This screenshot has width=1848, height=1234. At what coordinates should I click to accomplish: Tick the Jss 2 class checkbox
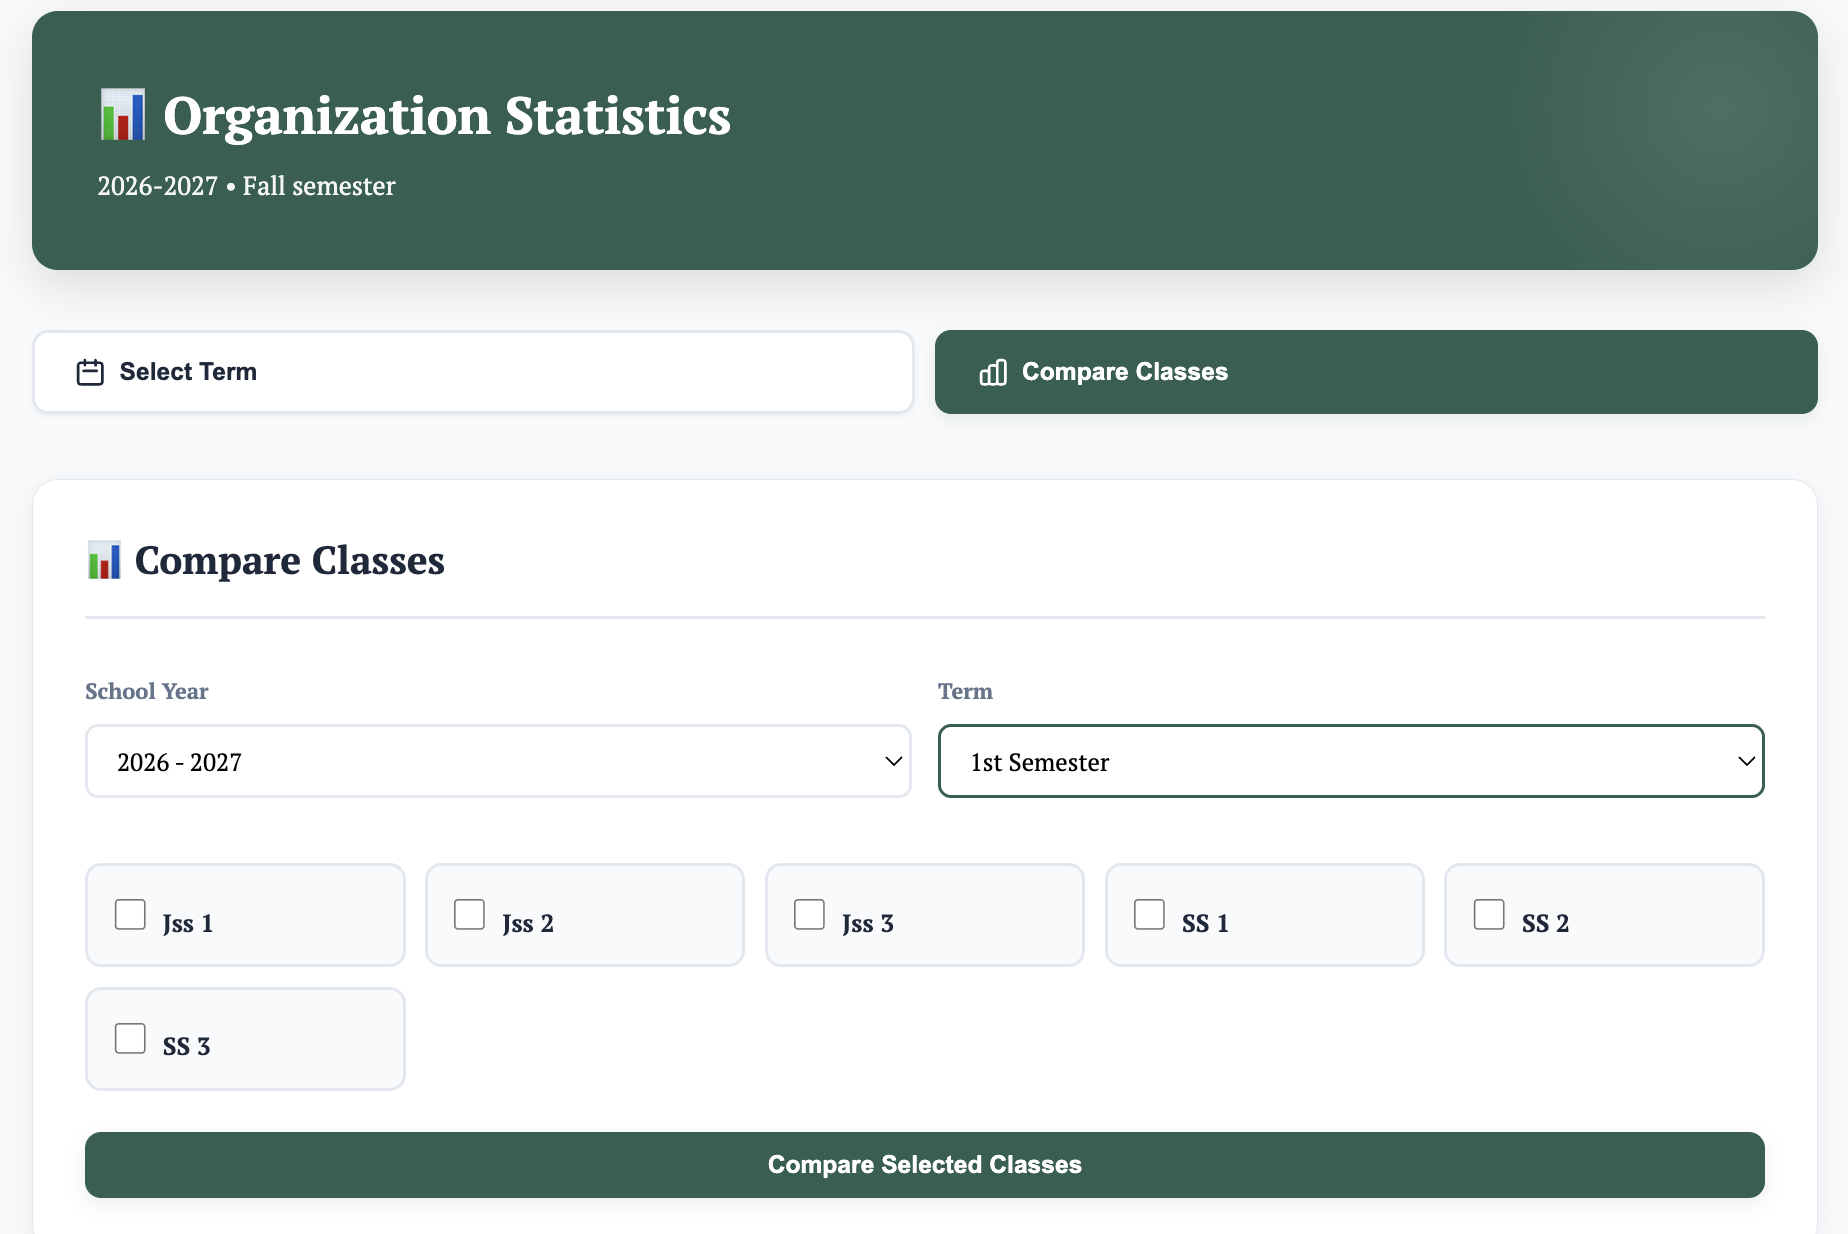pyautogui.click(x=469, y=914)
